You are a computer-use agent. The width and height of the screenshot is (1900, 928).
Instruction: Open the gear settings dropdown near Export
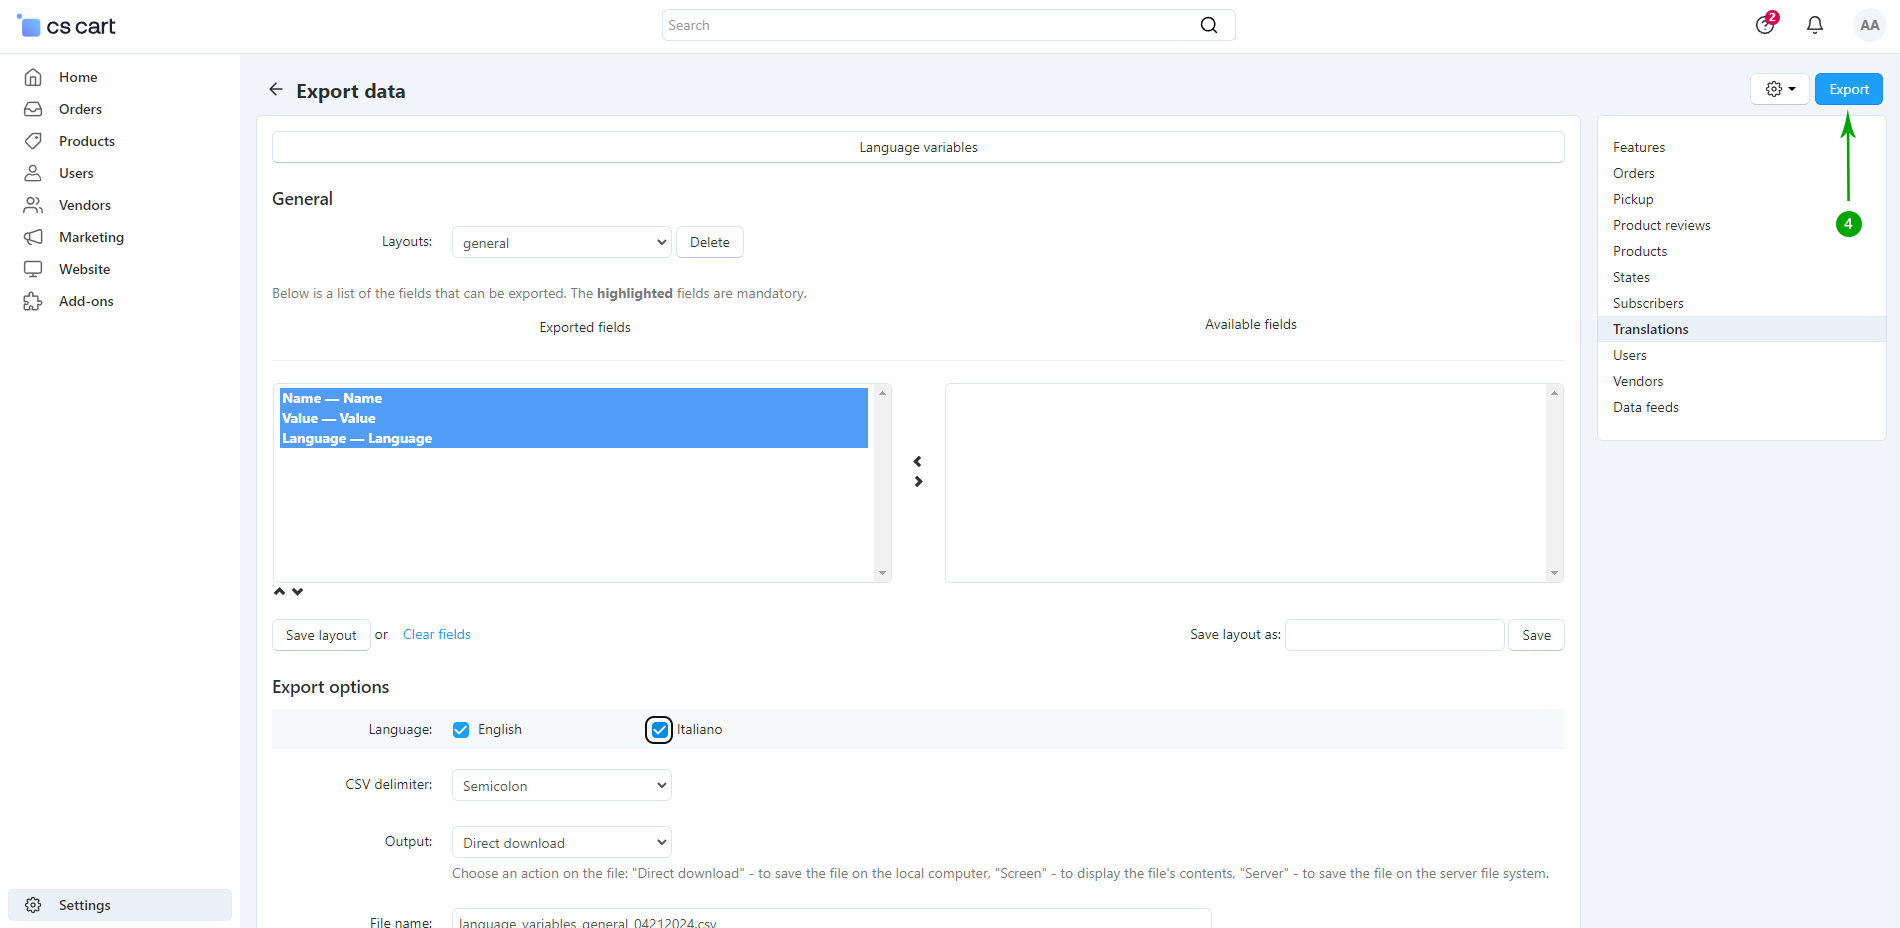tap(1779, 89)
